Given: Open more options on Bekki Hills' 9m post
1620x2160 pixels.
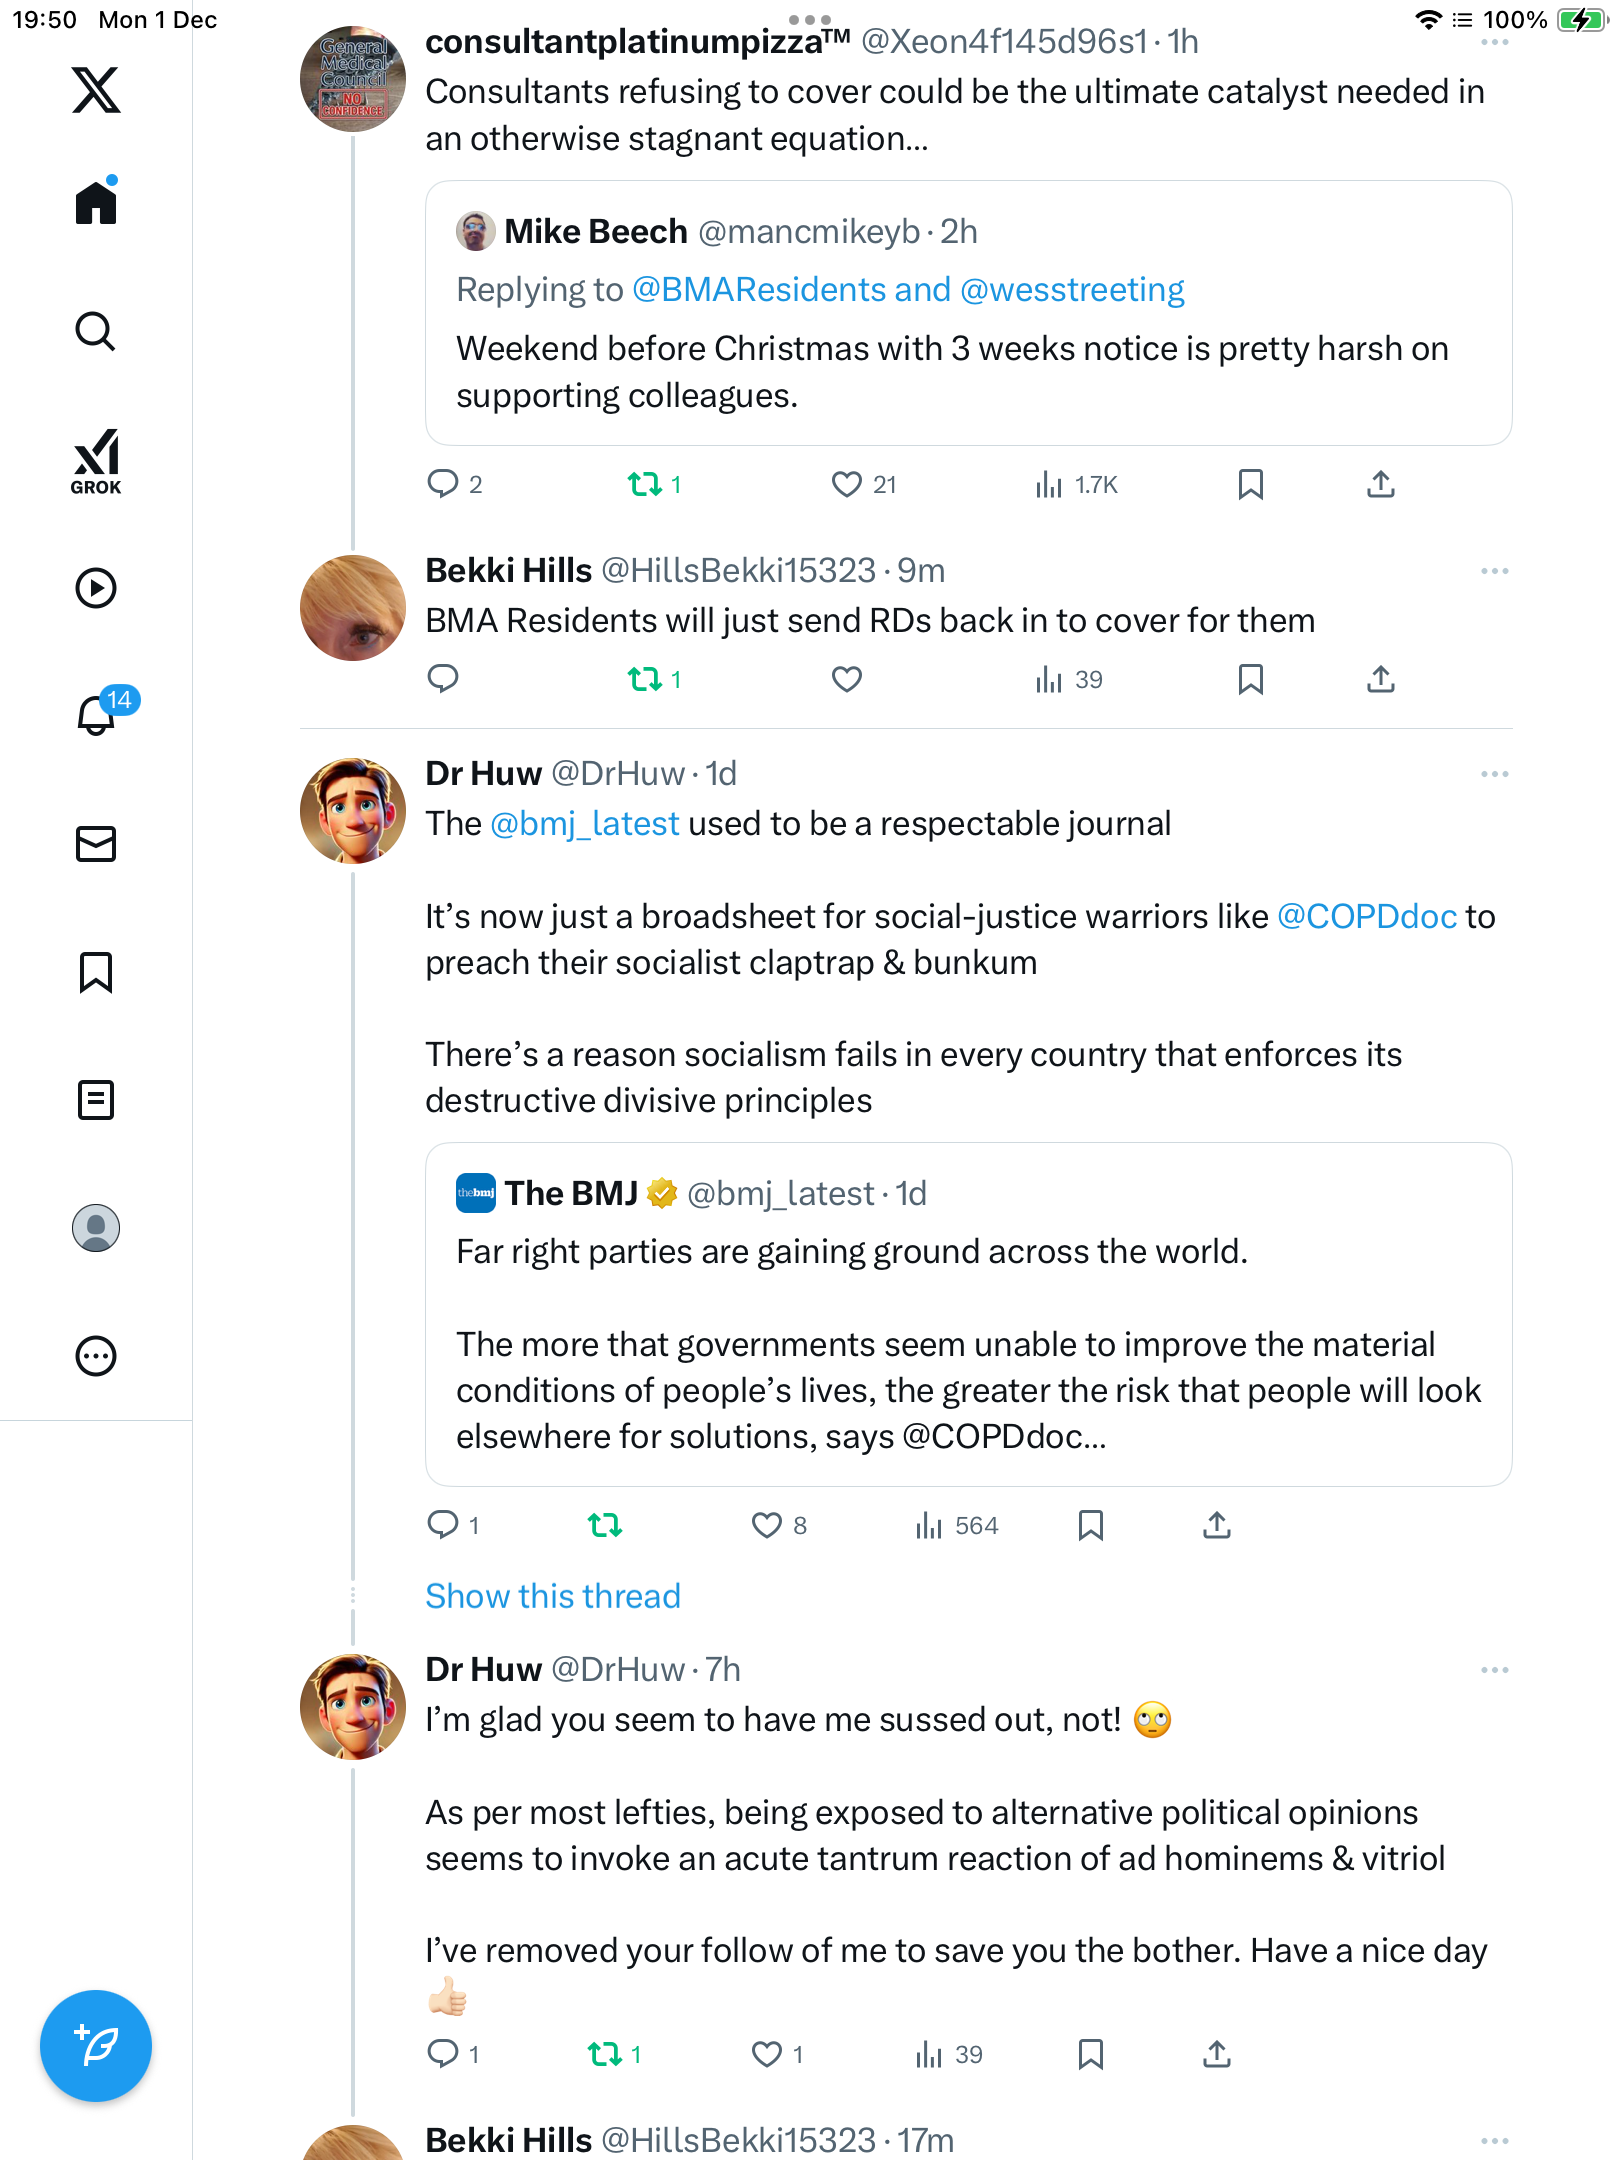Looking at the screenshot, I should pos(1494,571).
